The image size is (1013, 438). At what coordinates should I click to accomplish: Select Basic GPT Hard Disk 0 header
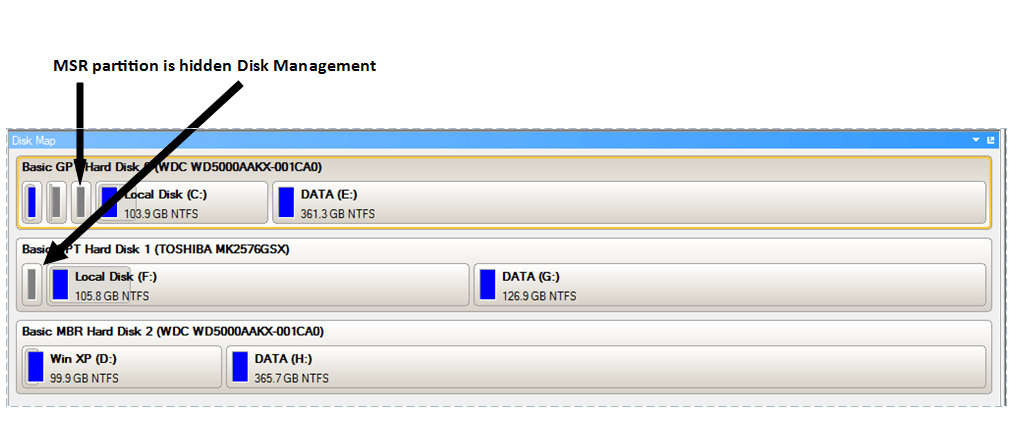(x=172, y=167)
